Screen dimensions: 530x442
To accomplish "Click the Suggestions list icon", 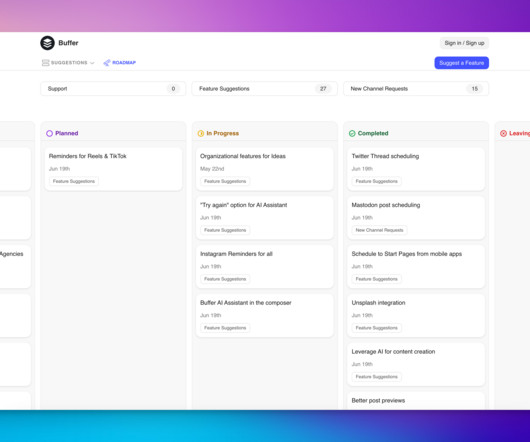I will (45, 63).
